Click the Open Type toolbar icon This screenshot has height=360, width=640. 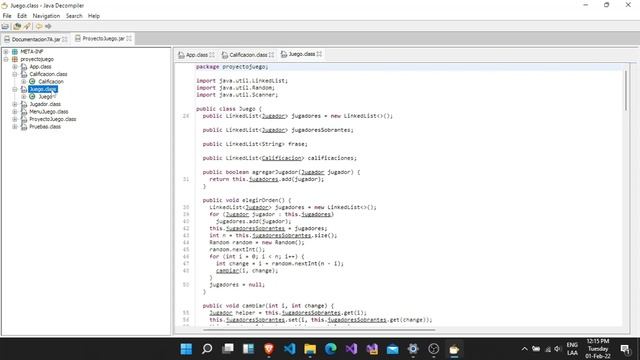tap(17, 27)
